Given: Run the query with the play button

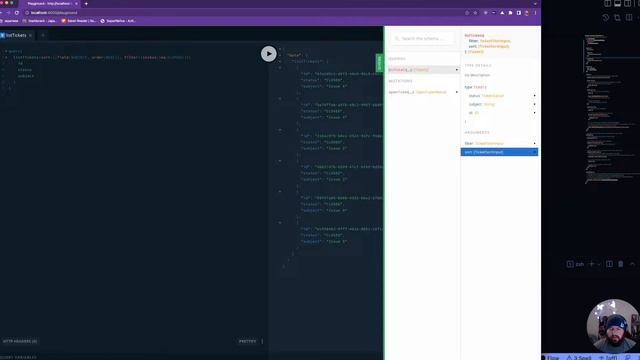Looking at the screenshot, I should (269, 54).
